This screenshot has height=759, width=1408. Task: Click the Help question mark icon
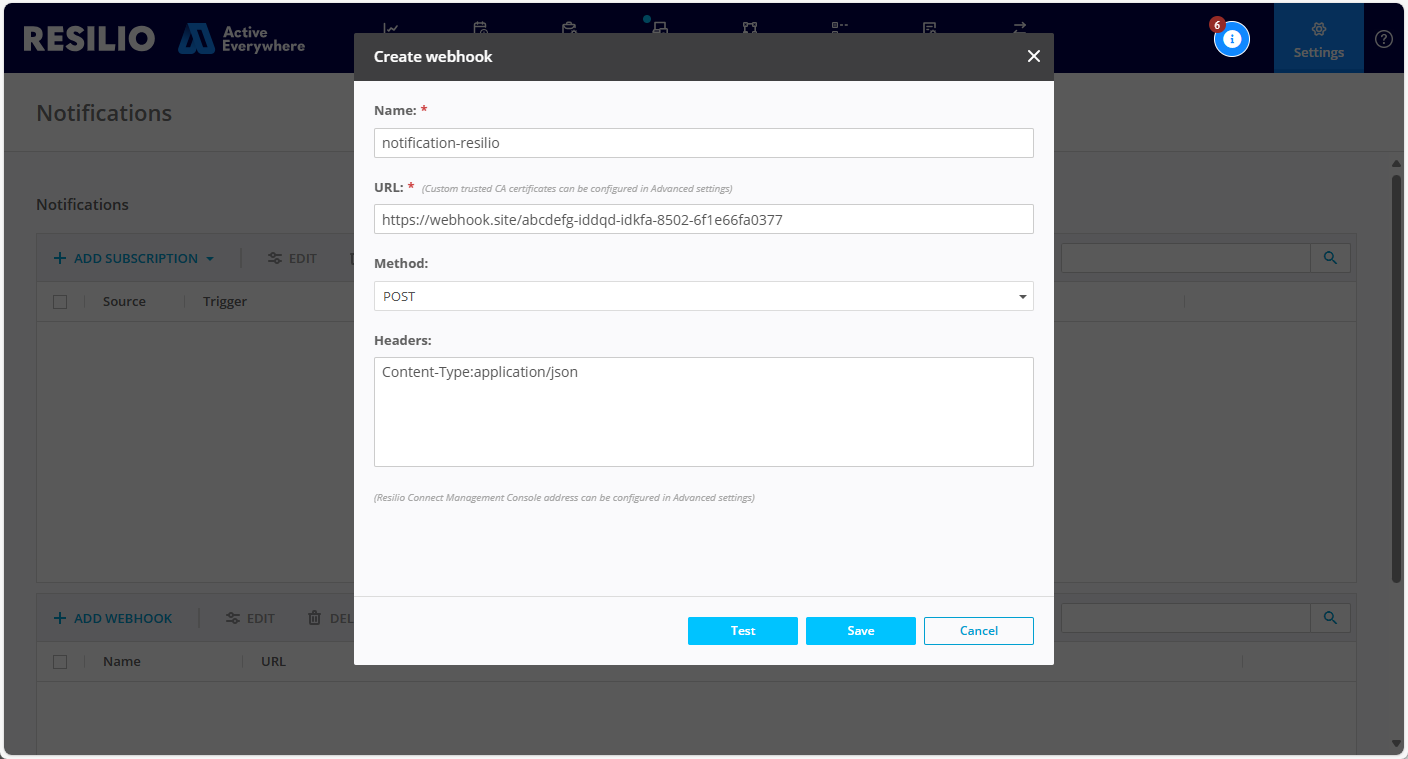1384,38
